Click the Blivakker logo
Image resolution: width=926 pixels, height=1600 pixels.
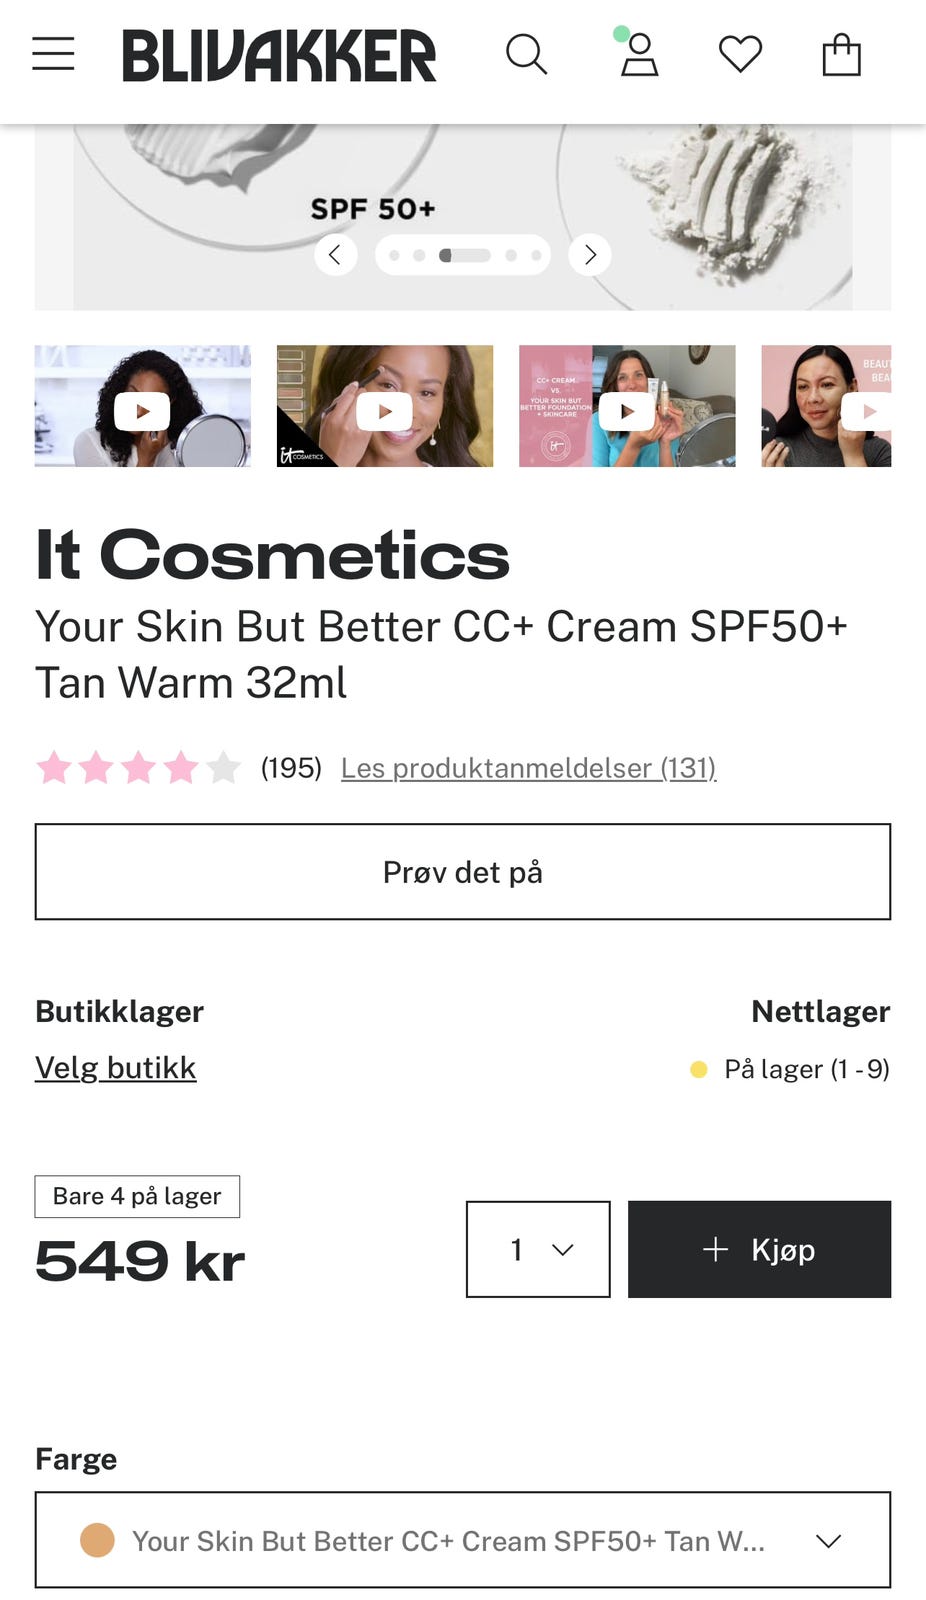(x=279, y=55)
